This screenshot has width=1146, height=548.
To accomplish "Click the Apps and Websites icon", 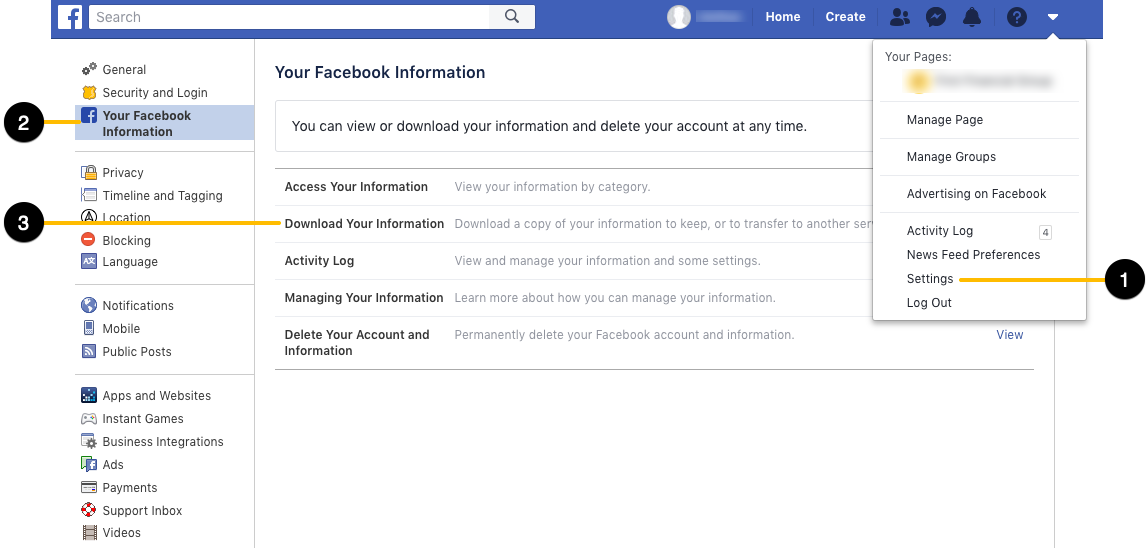I will pyautogui.click(x=89, y=395).
